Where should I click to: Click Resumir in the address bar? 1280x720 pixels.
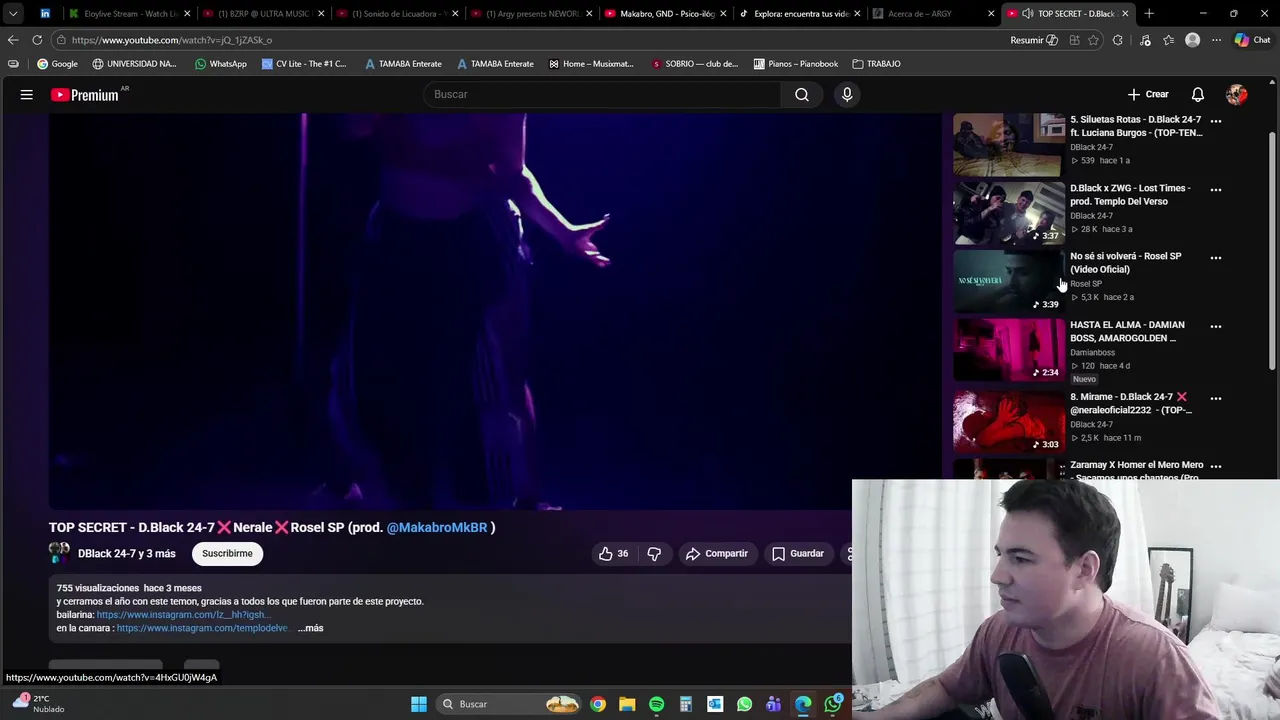point(1034,40)
